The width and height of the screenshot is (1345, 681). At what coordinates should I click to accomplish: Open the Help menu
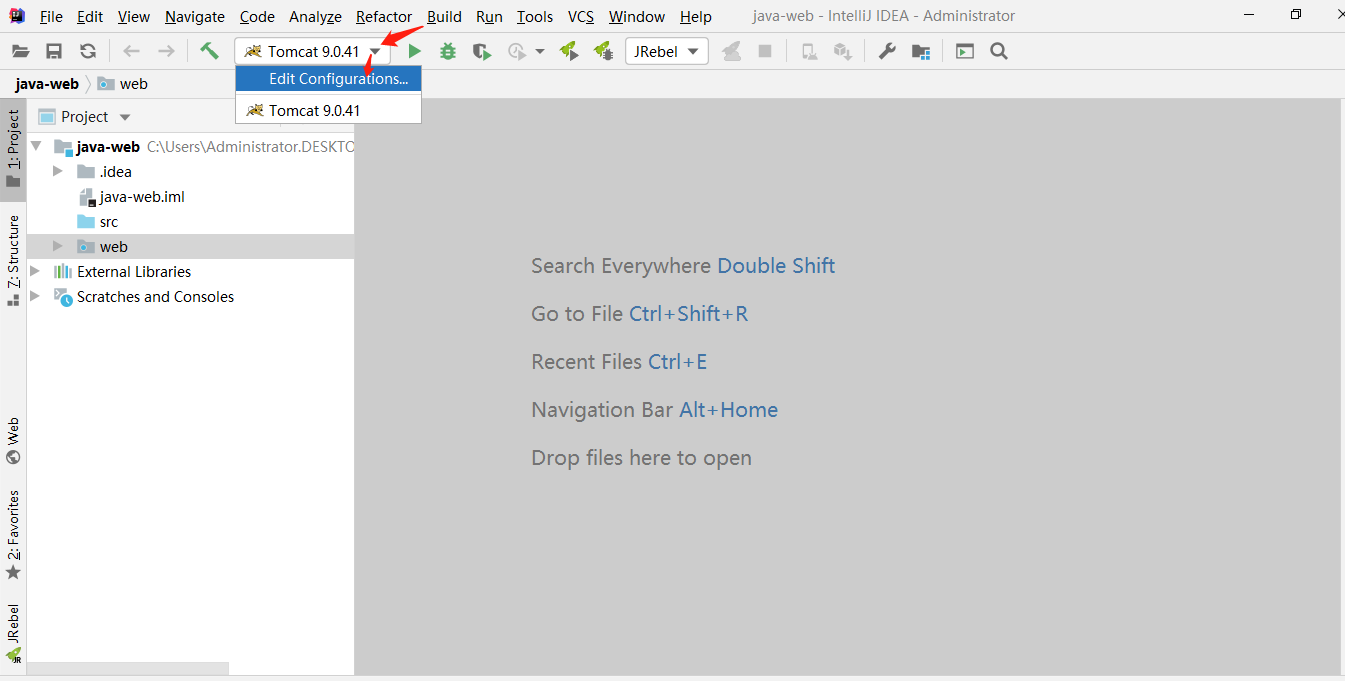tap(695, 16)
